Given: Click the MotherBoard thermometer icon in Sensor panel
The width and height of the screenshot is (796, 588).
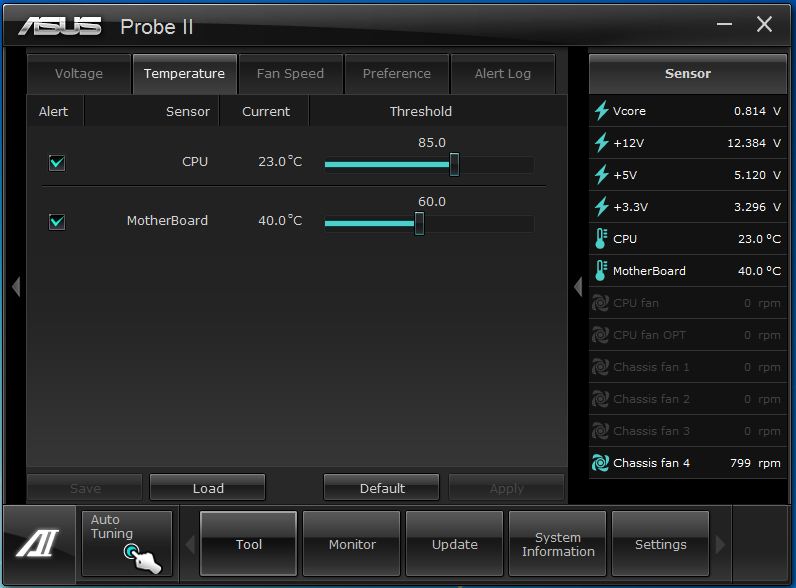Looking at the screenshot, I should [x=601, y=271].
